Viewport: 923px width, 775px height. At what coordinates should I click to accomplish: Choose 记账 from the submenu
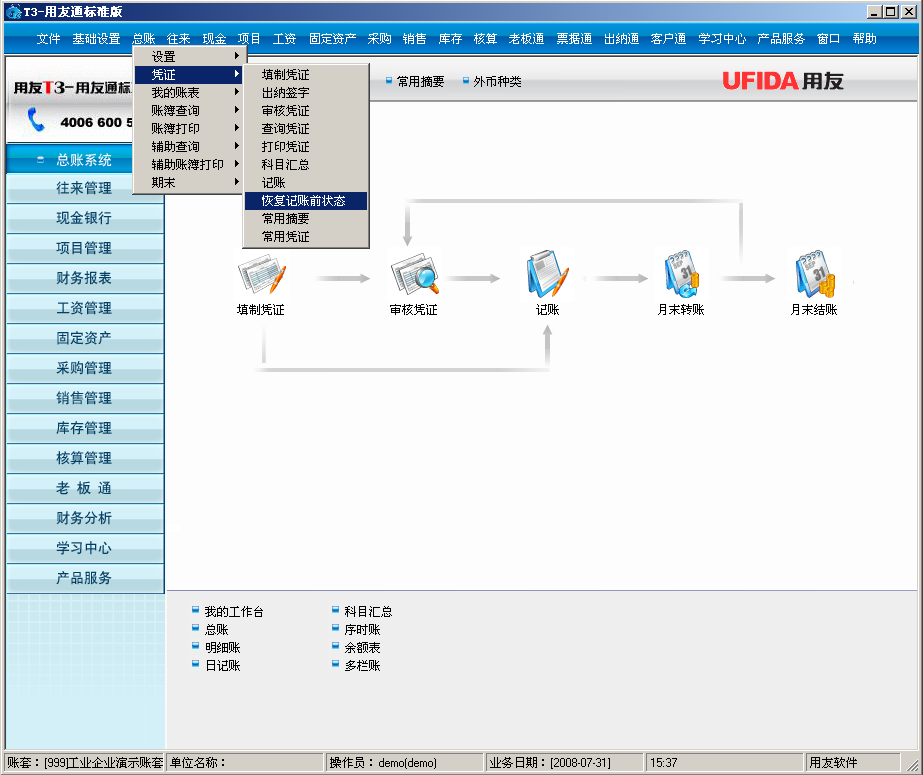pos(306,182)
